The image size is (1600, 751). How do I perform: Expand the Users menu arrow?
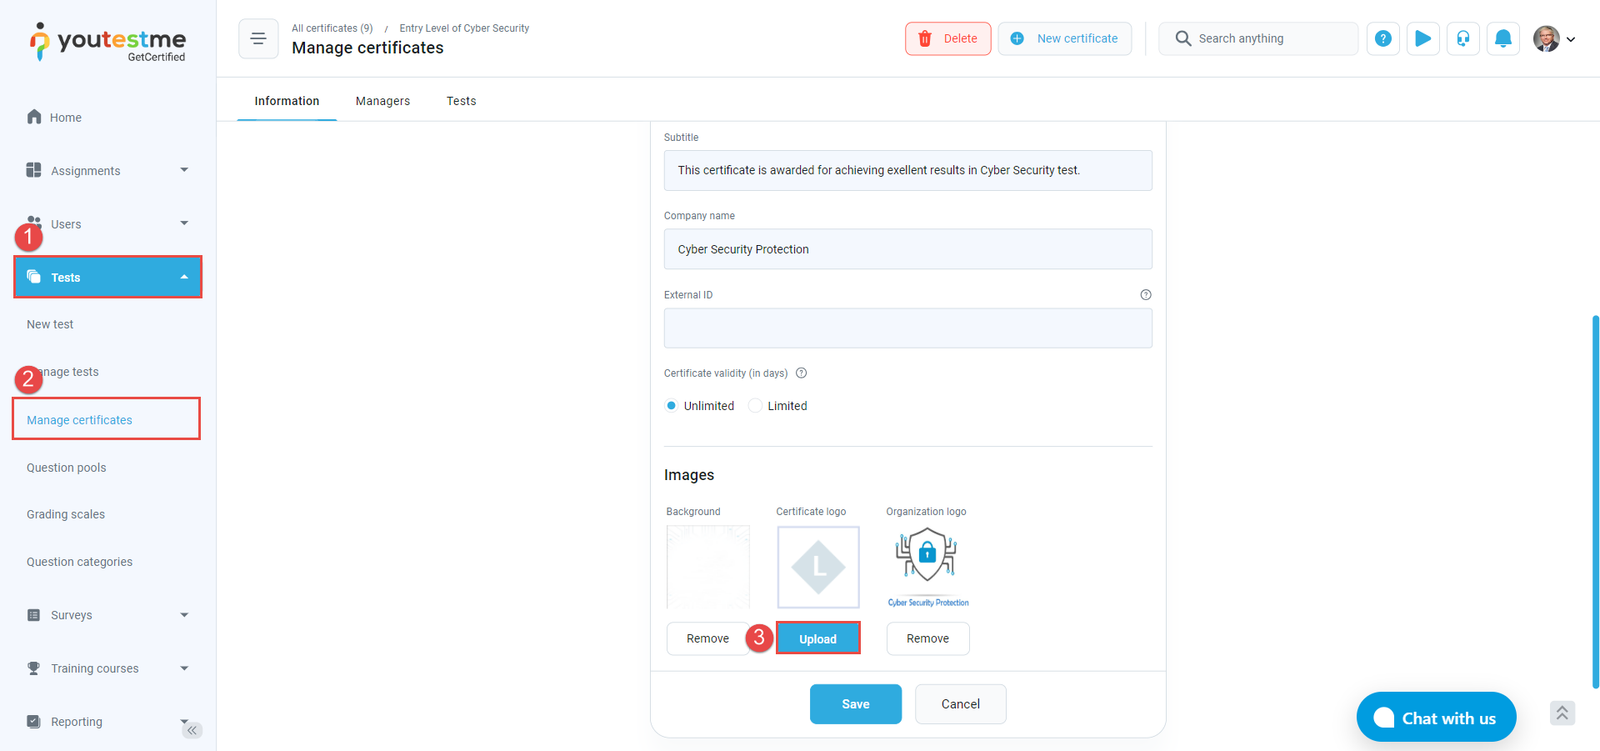(184, 223)
